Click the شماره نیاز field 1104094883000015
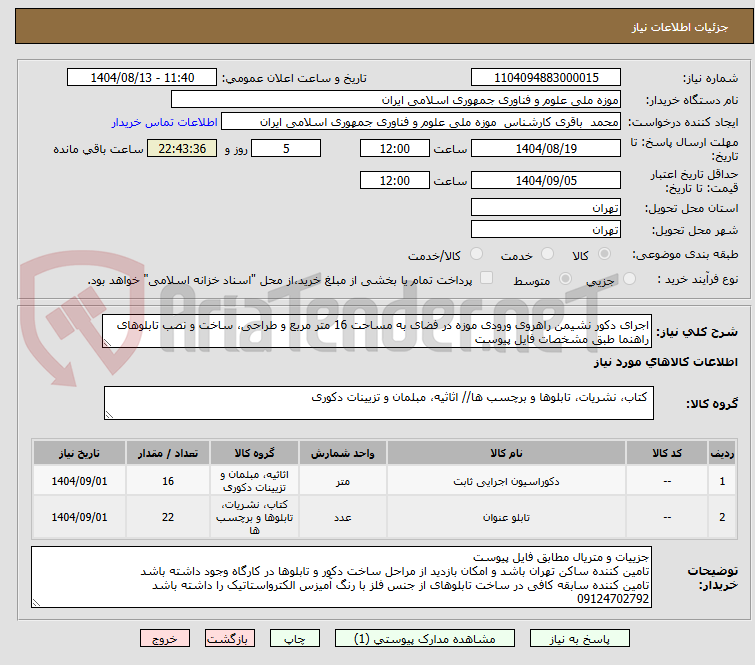Viewport: 755px width, 665px height. [x=546, y=78]
